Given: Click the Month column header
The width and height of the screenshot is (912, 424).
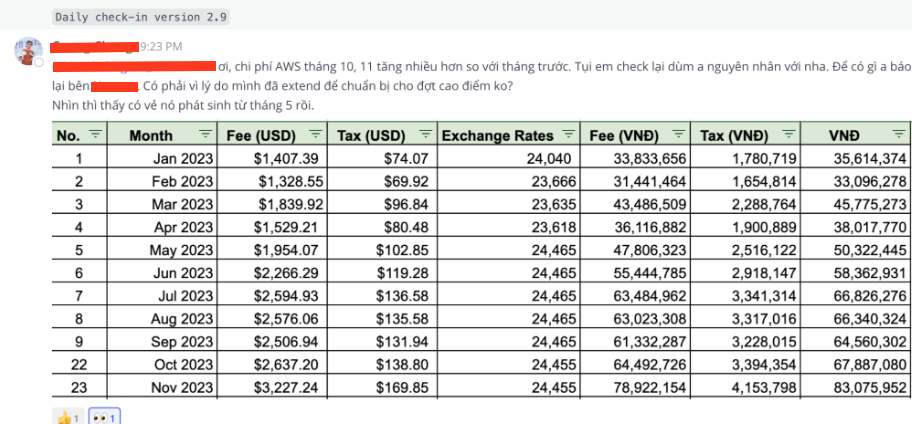Looking at the screenshot, I should (x=151, y=136).
